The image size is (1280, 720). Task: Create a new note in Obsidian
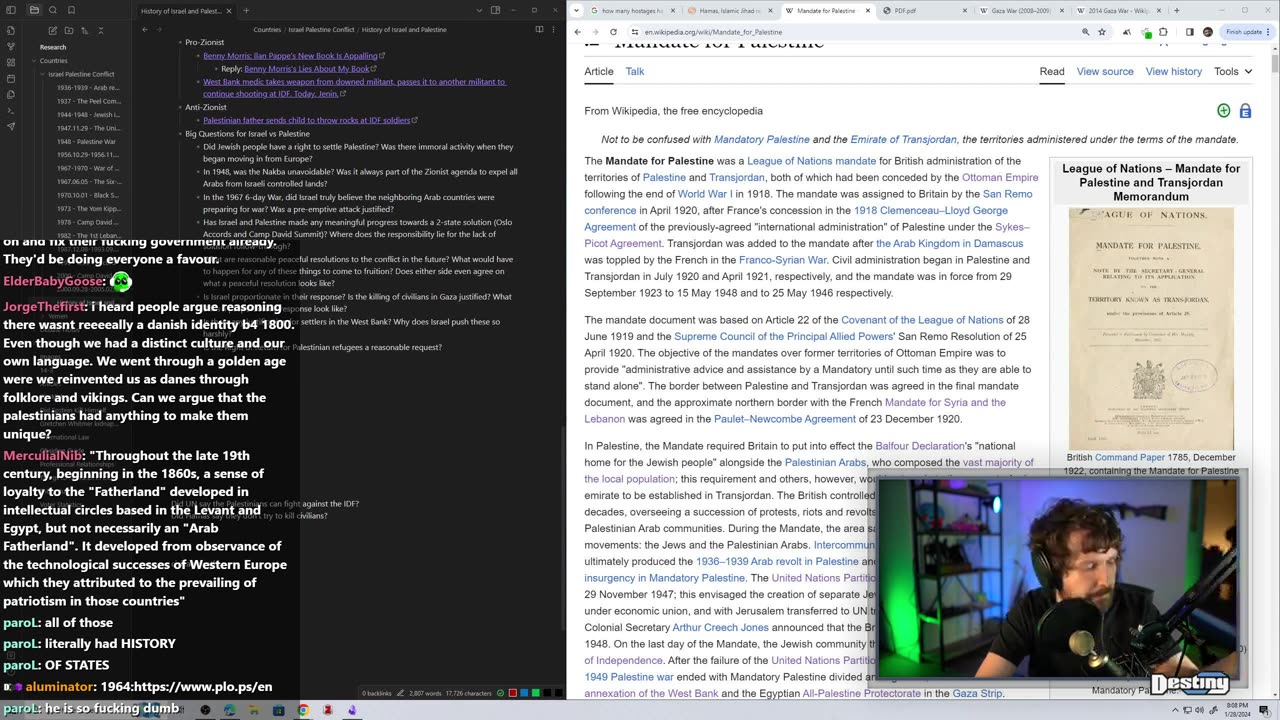point(53,30)
